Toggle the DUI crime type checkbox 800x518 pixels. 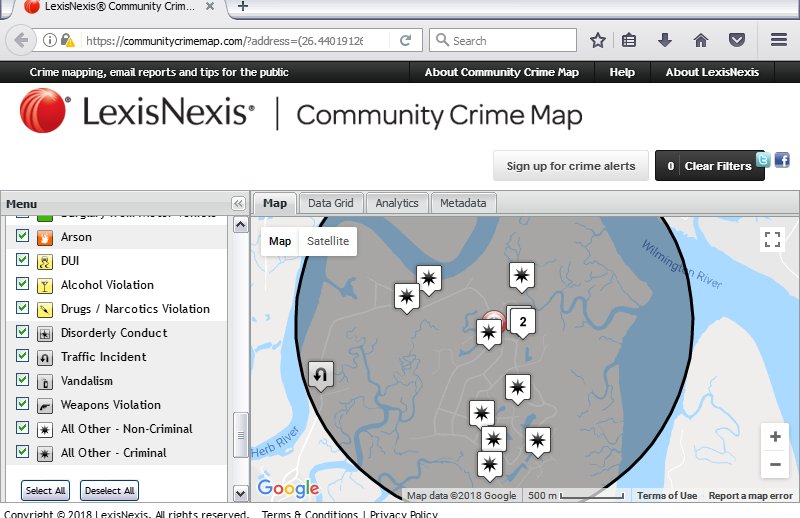point(22,261)
